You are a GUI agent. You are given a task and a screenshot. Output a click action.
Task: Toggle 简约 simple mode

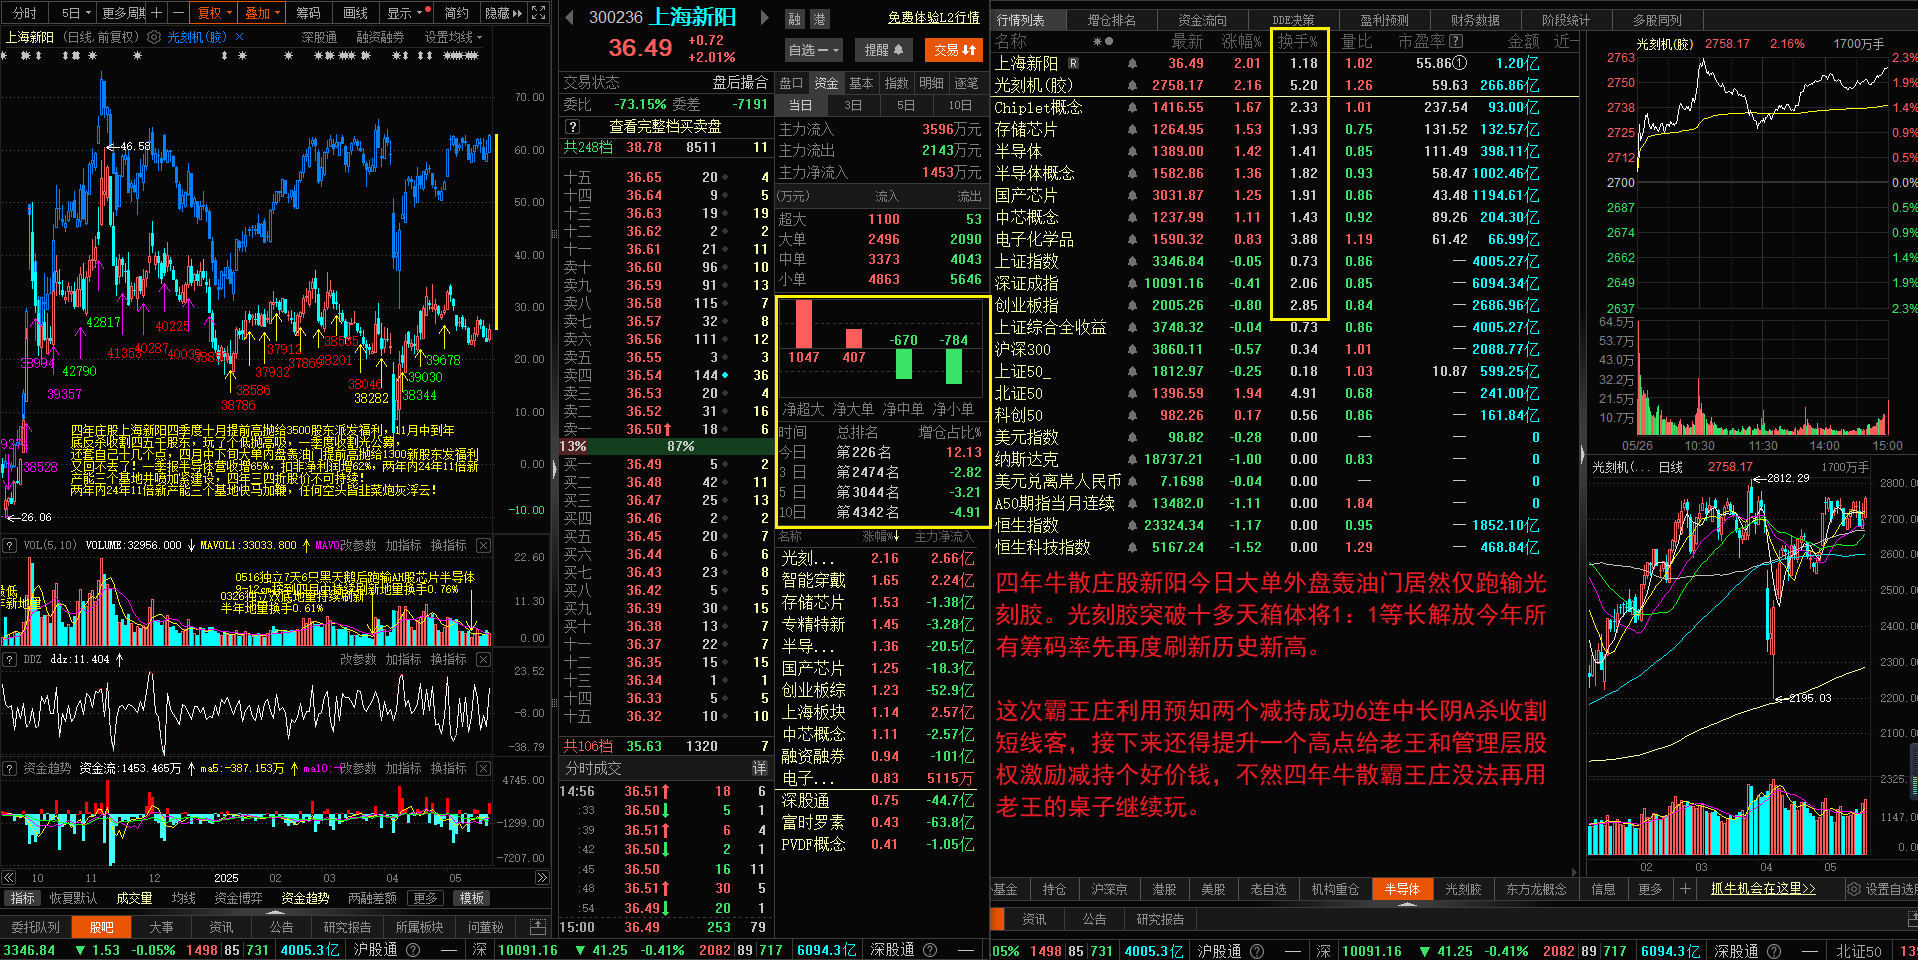click(x=457, y=13)
